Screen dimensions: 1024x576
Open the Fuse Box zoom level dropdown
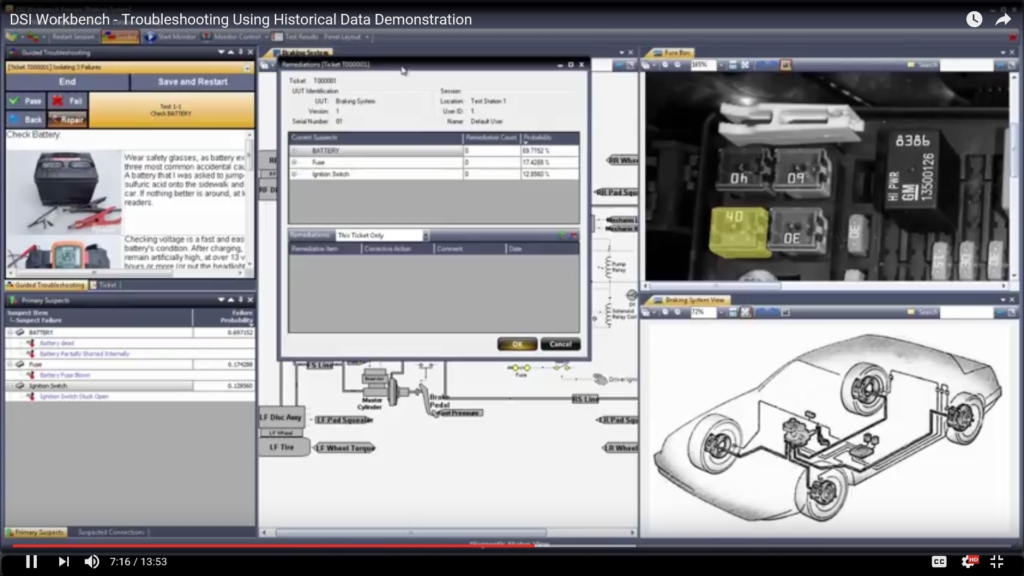(x=721, y=65)
